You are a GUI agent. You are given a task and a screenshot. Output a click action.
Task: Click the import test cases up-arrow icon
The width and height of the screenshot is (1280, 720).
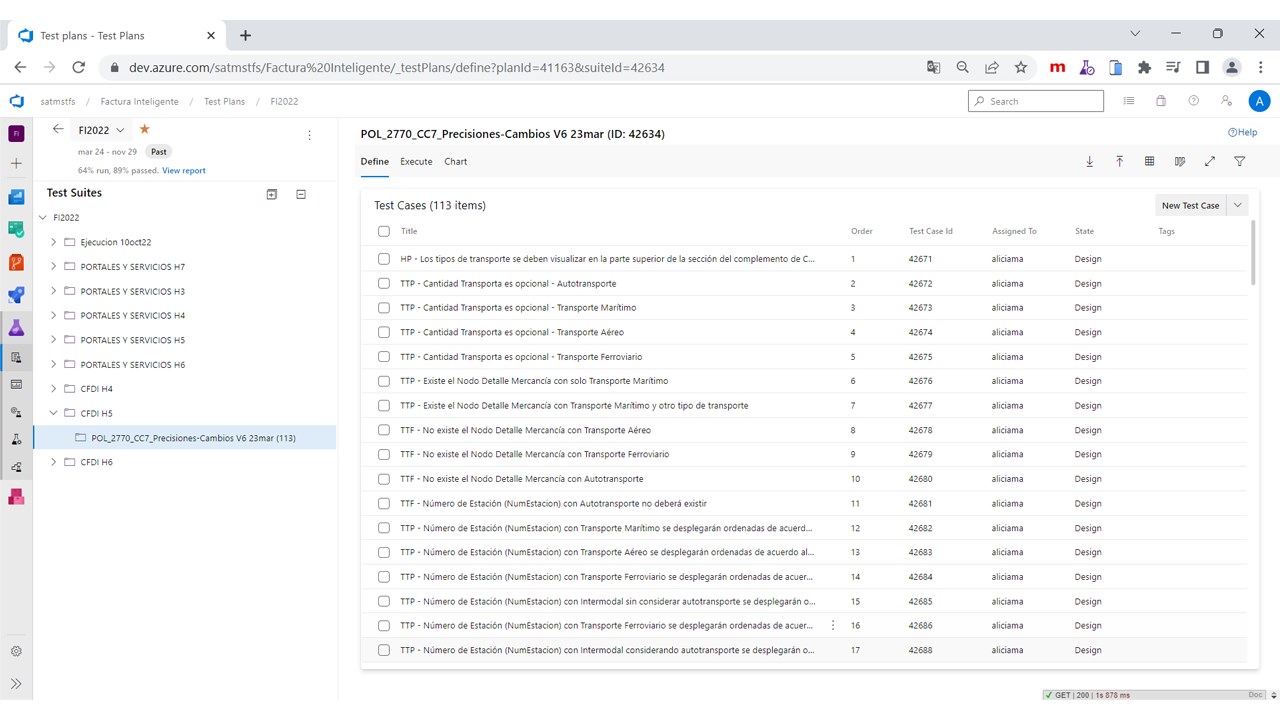click(x=1120, y=161)
